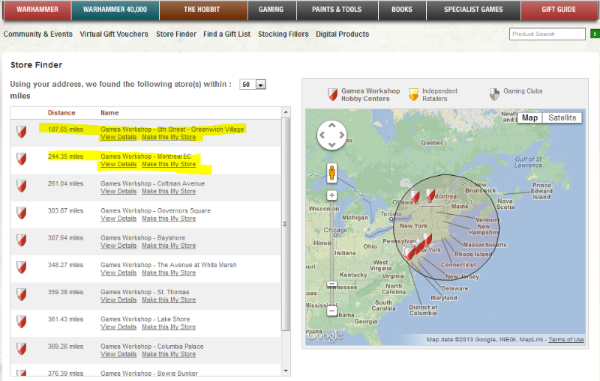
Task: Switch map to Satellite view
Action: [x=562, y=118]
